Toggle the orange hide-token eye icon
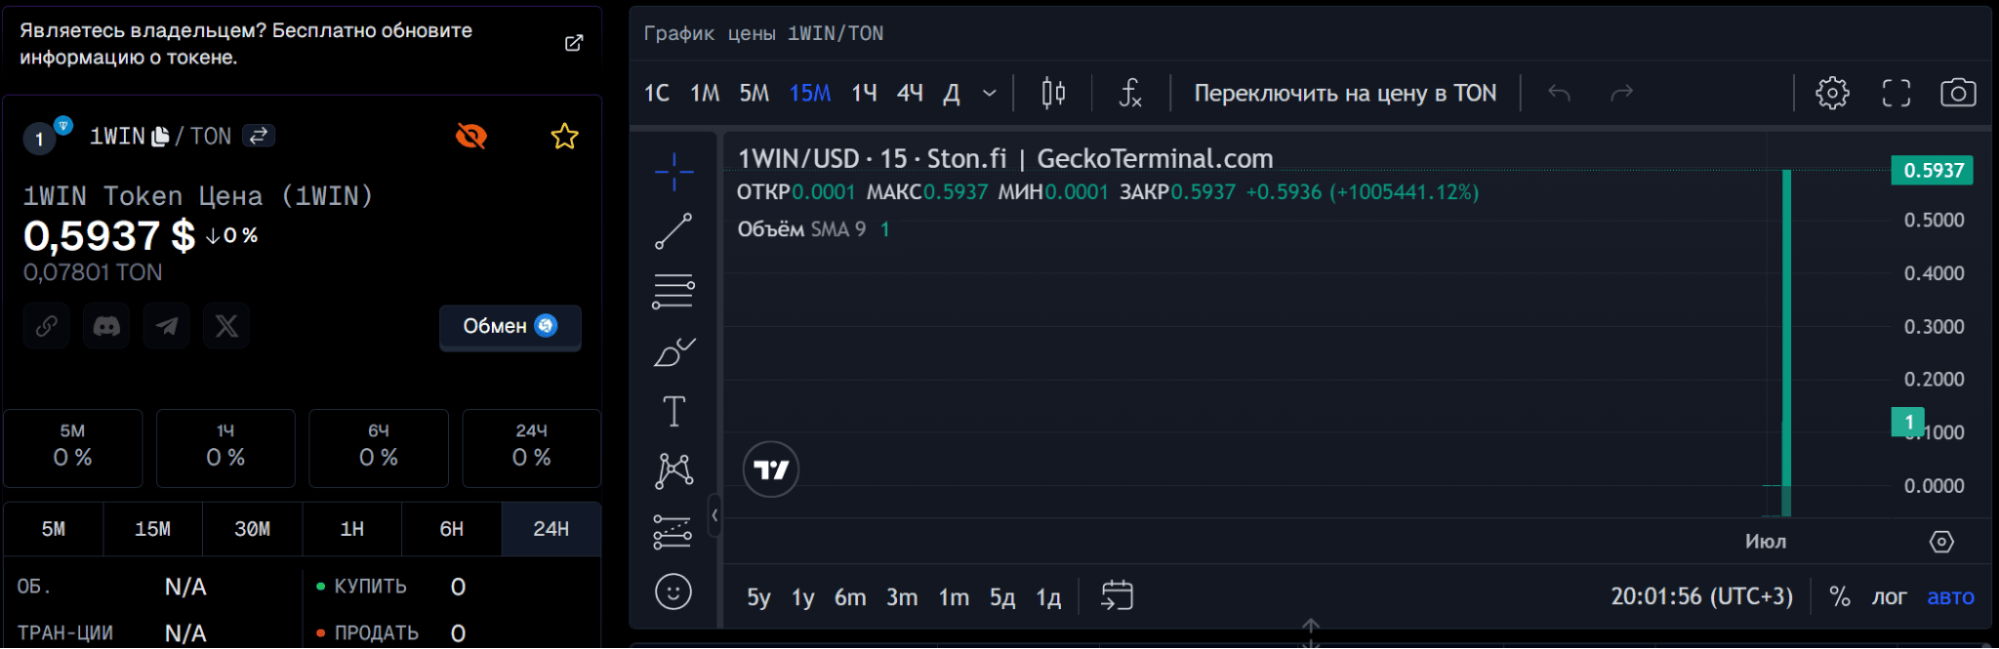The image size is (1999, 649). [x=471, y=136]
